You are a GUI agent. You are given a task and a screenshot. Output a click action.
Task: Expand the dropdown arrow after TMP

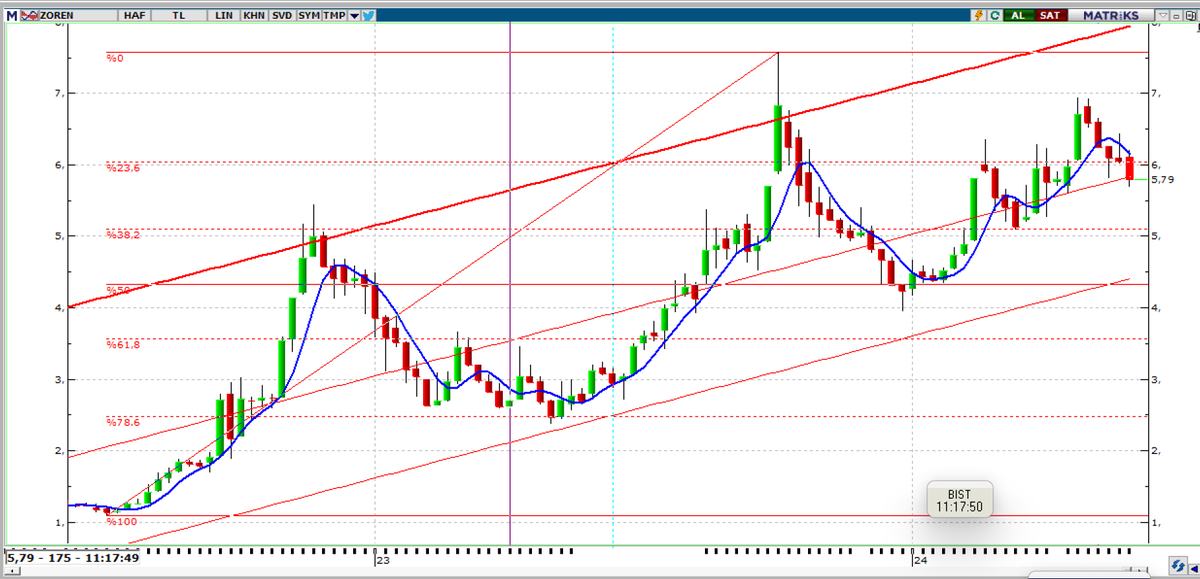point(353,15)
